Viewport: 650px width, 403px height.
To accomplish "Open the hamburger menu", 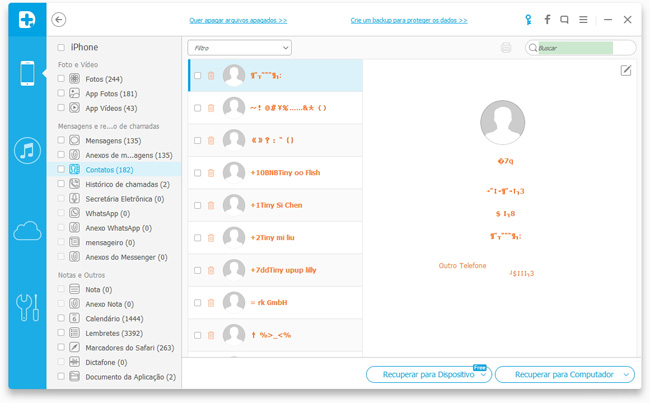I will [x=583, y=19].
